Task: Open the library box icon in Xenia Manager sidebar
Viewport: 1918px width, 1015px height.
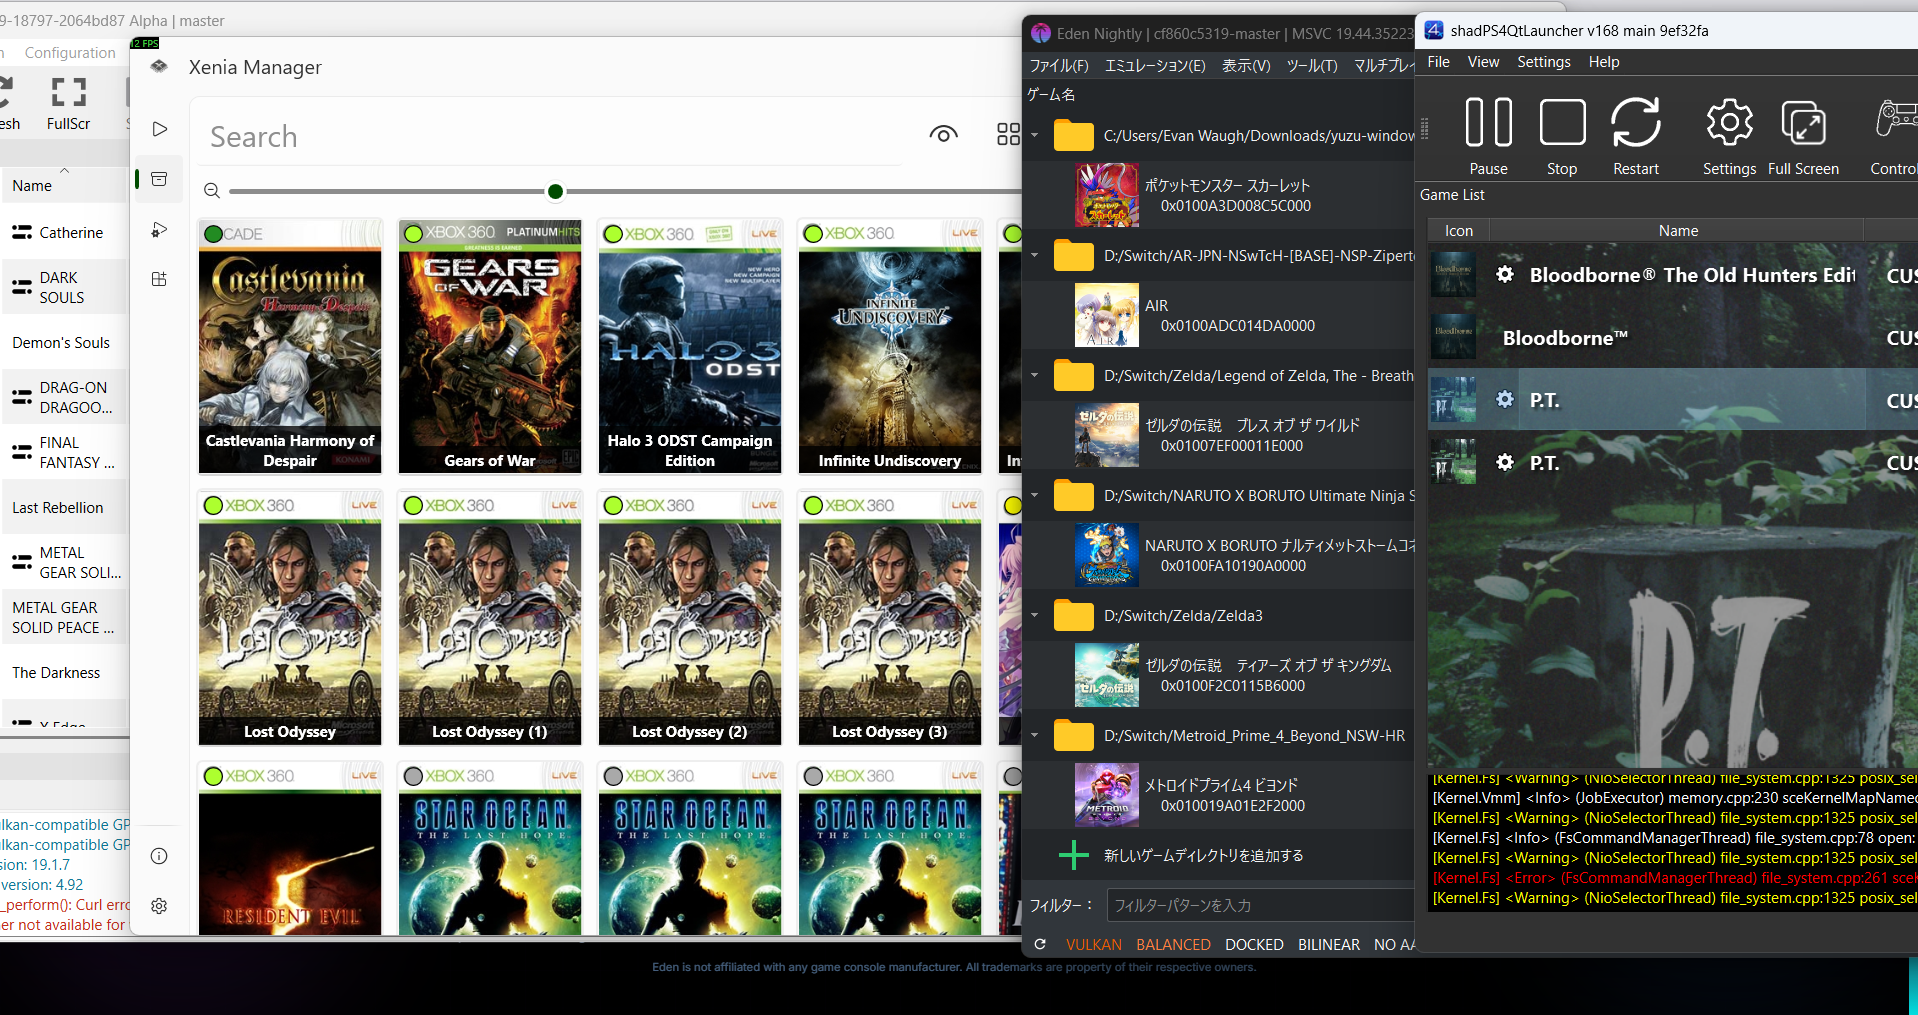Action: 159,179
